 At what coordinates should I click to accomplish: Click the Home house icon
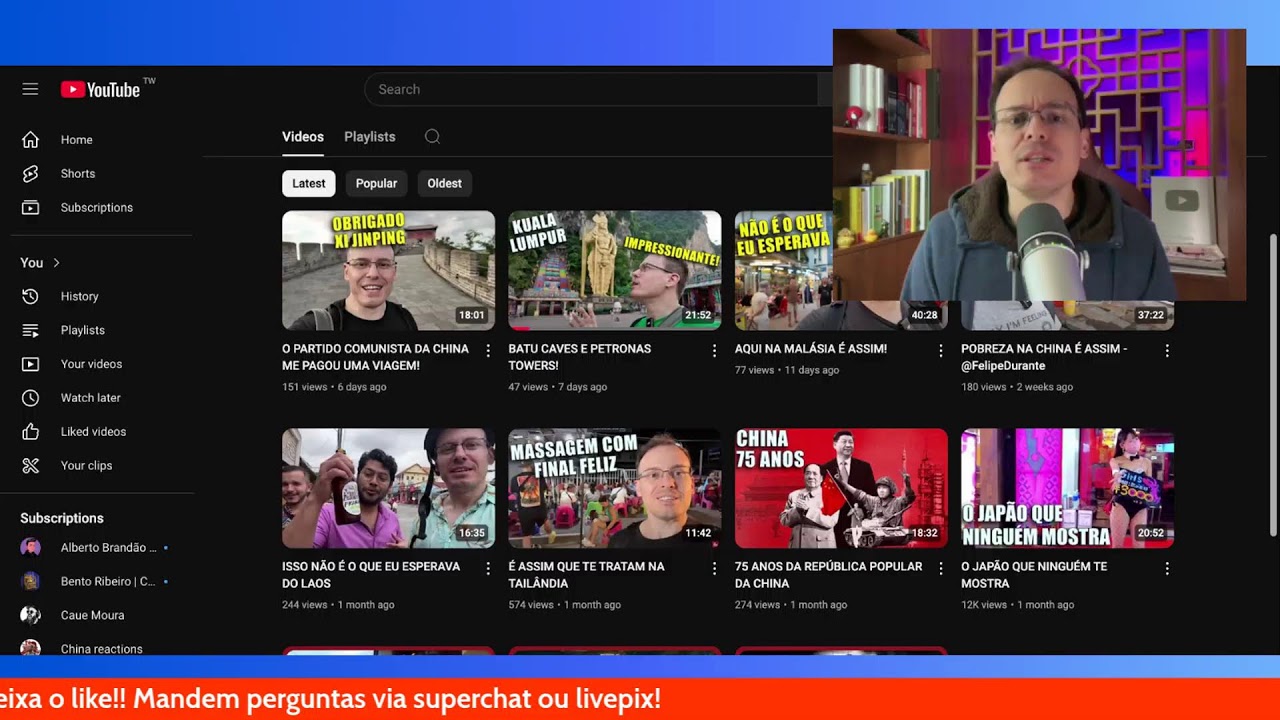(30, 140)
